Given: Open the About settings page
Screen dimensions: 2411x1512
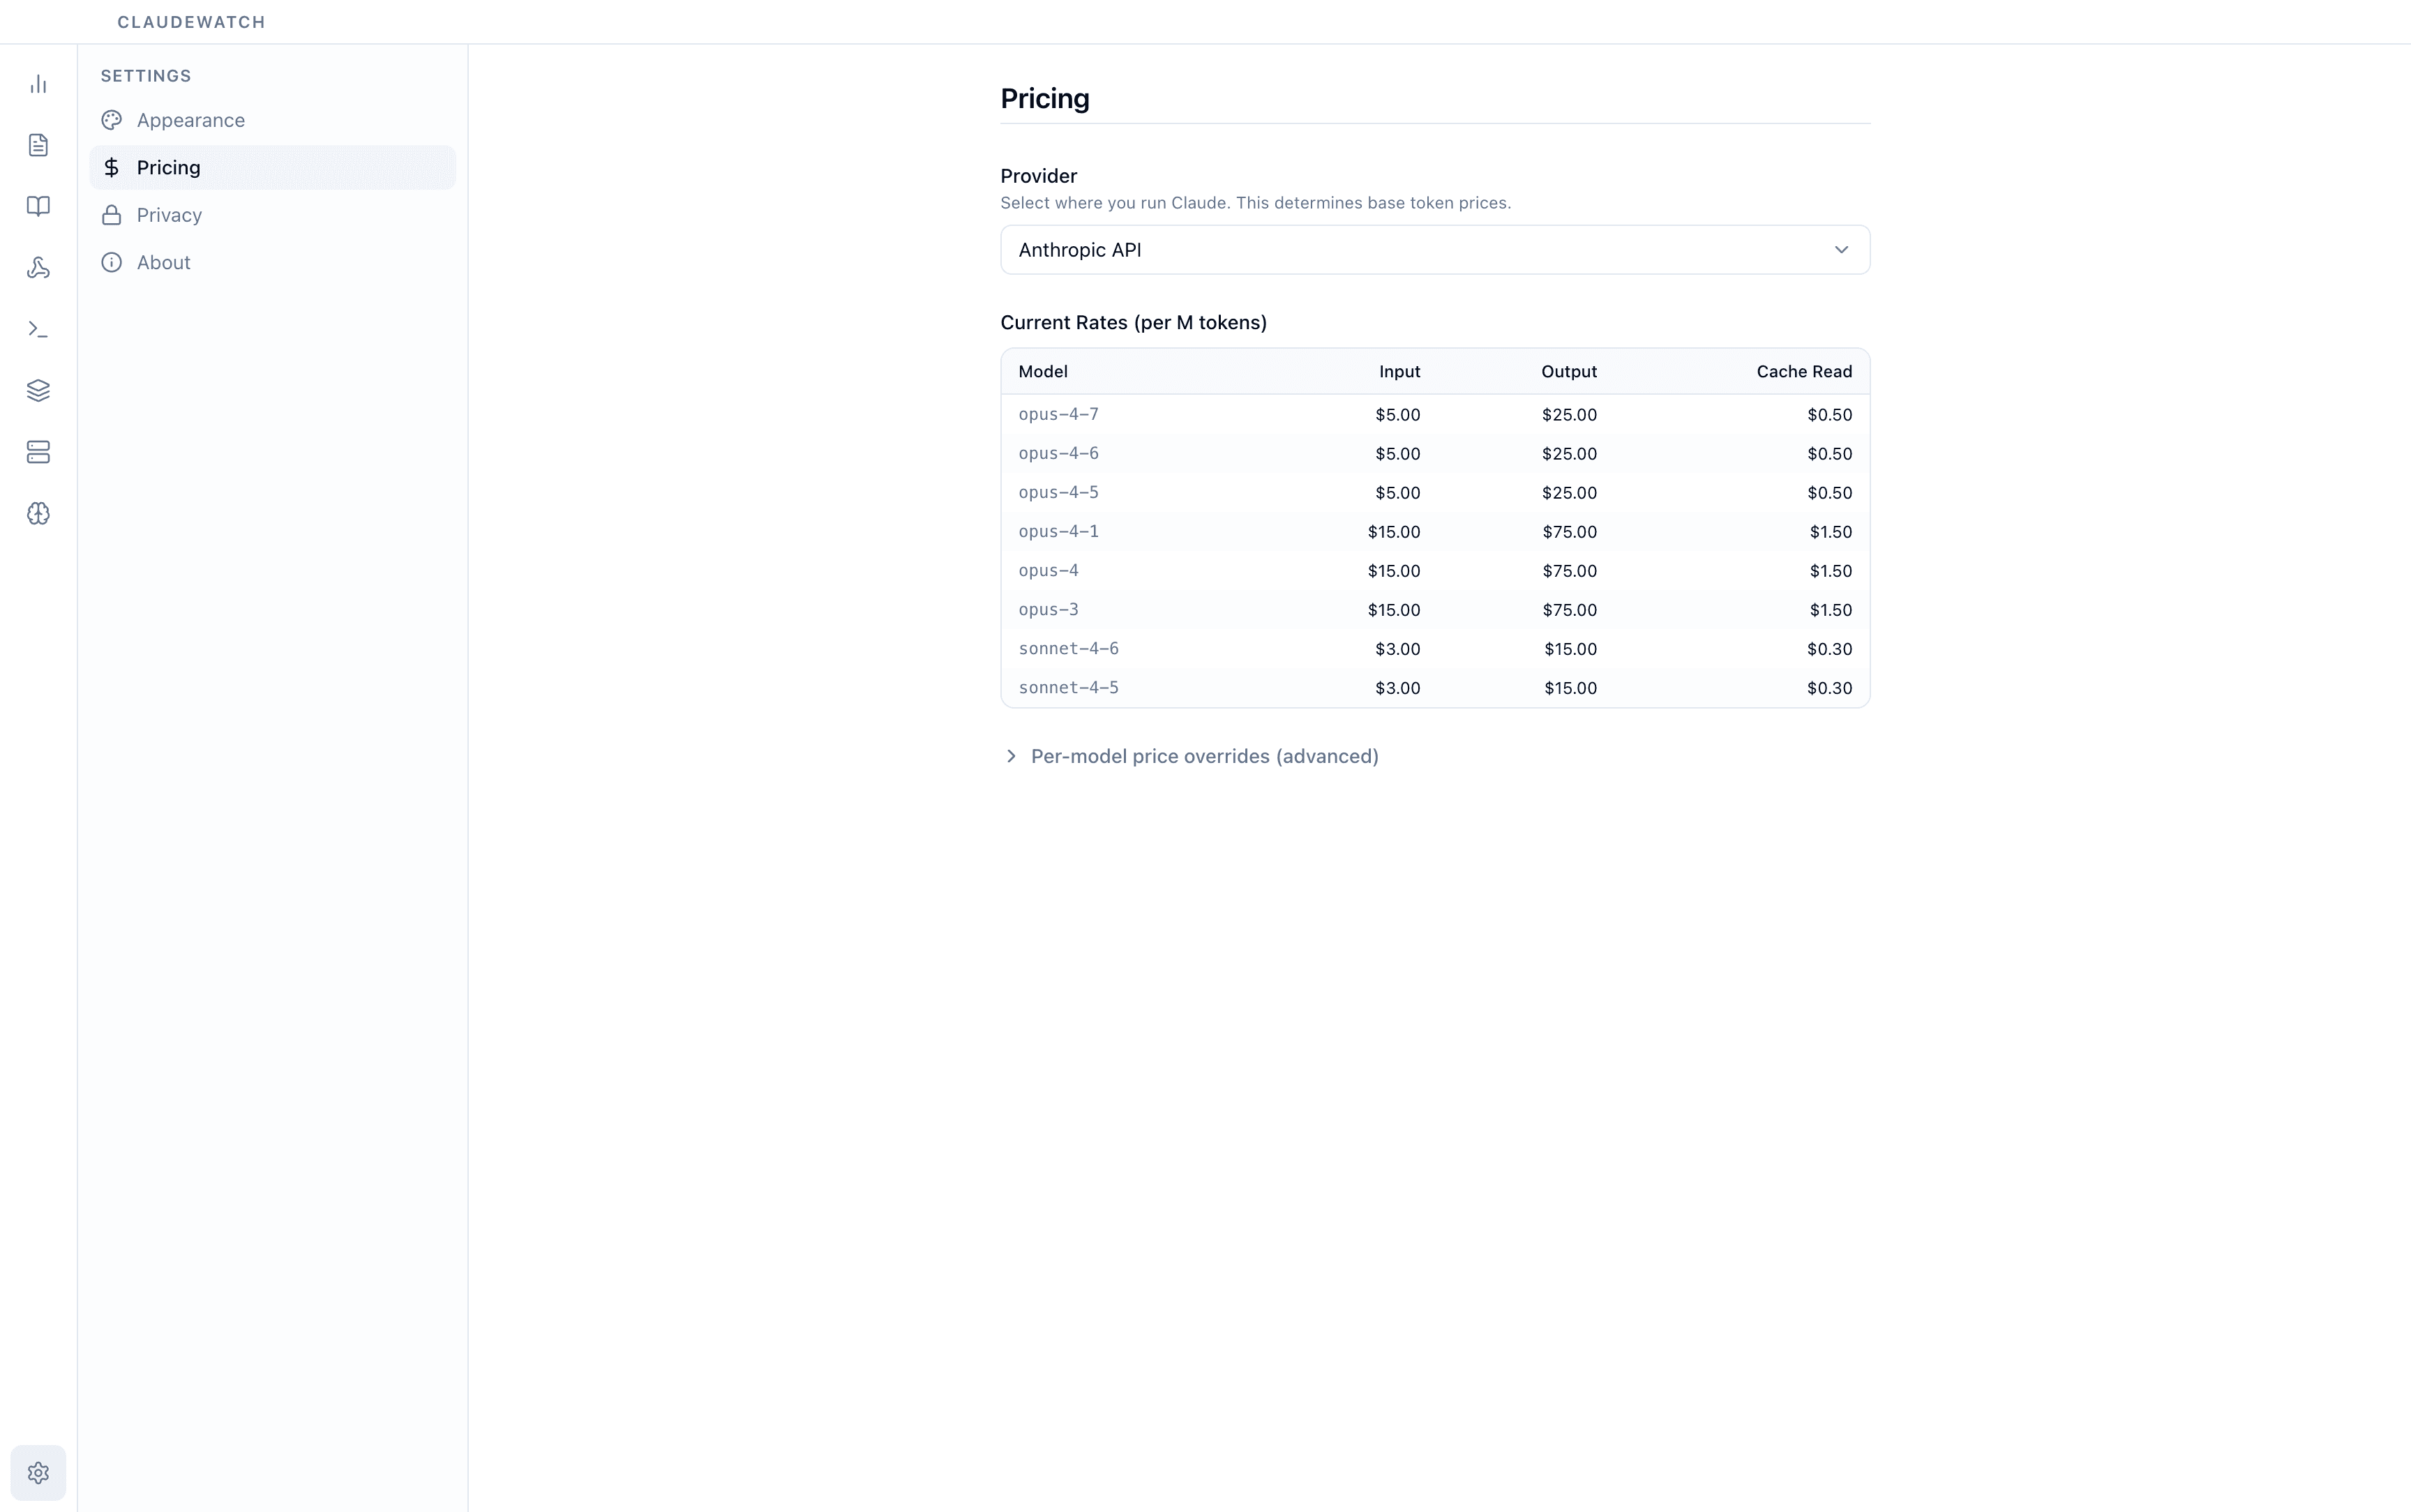Looking at the screenshot, I should tap(272, 262).
